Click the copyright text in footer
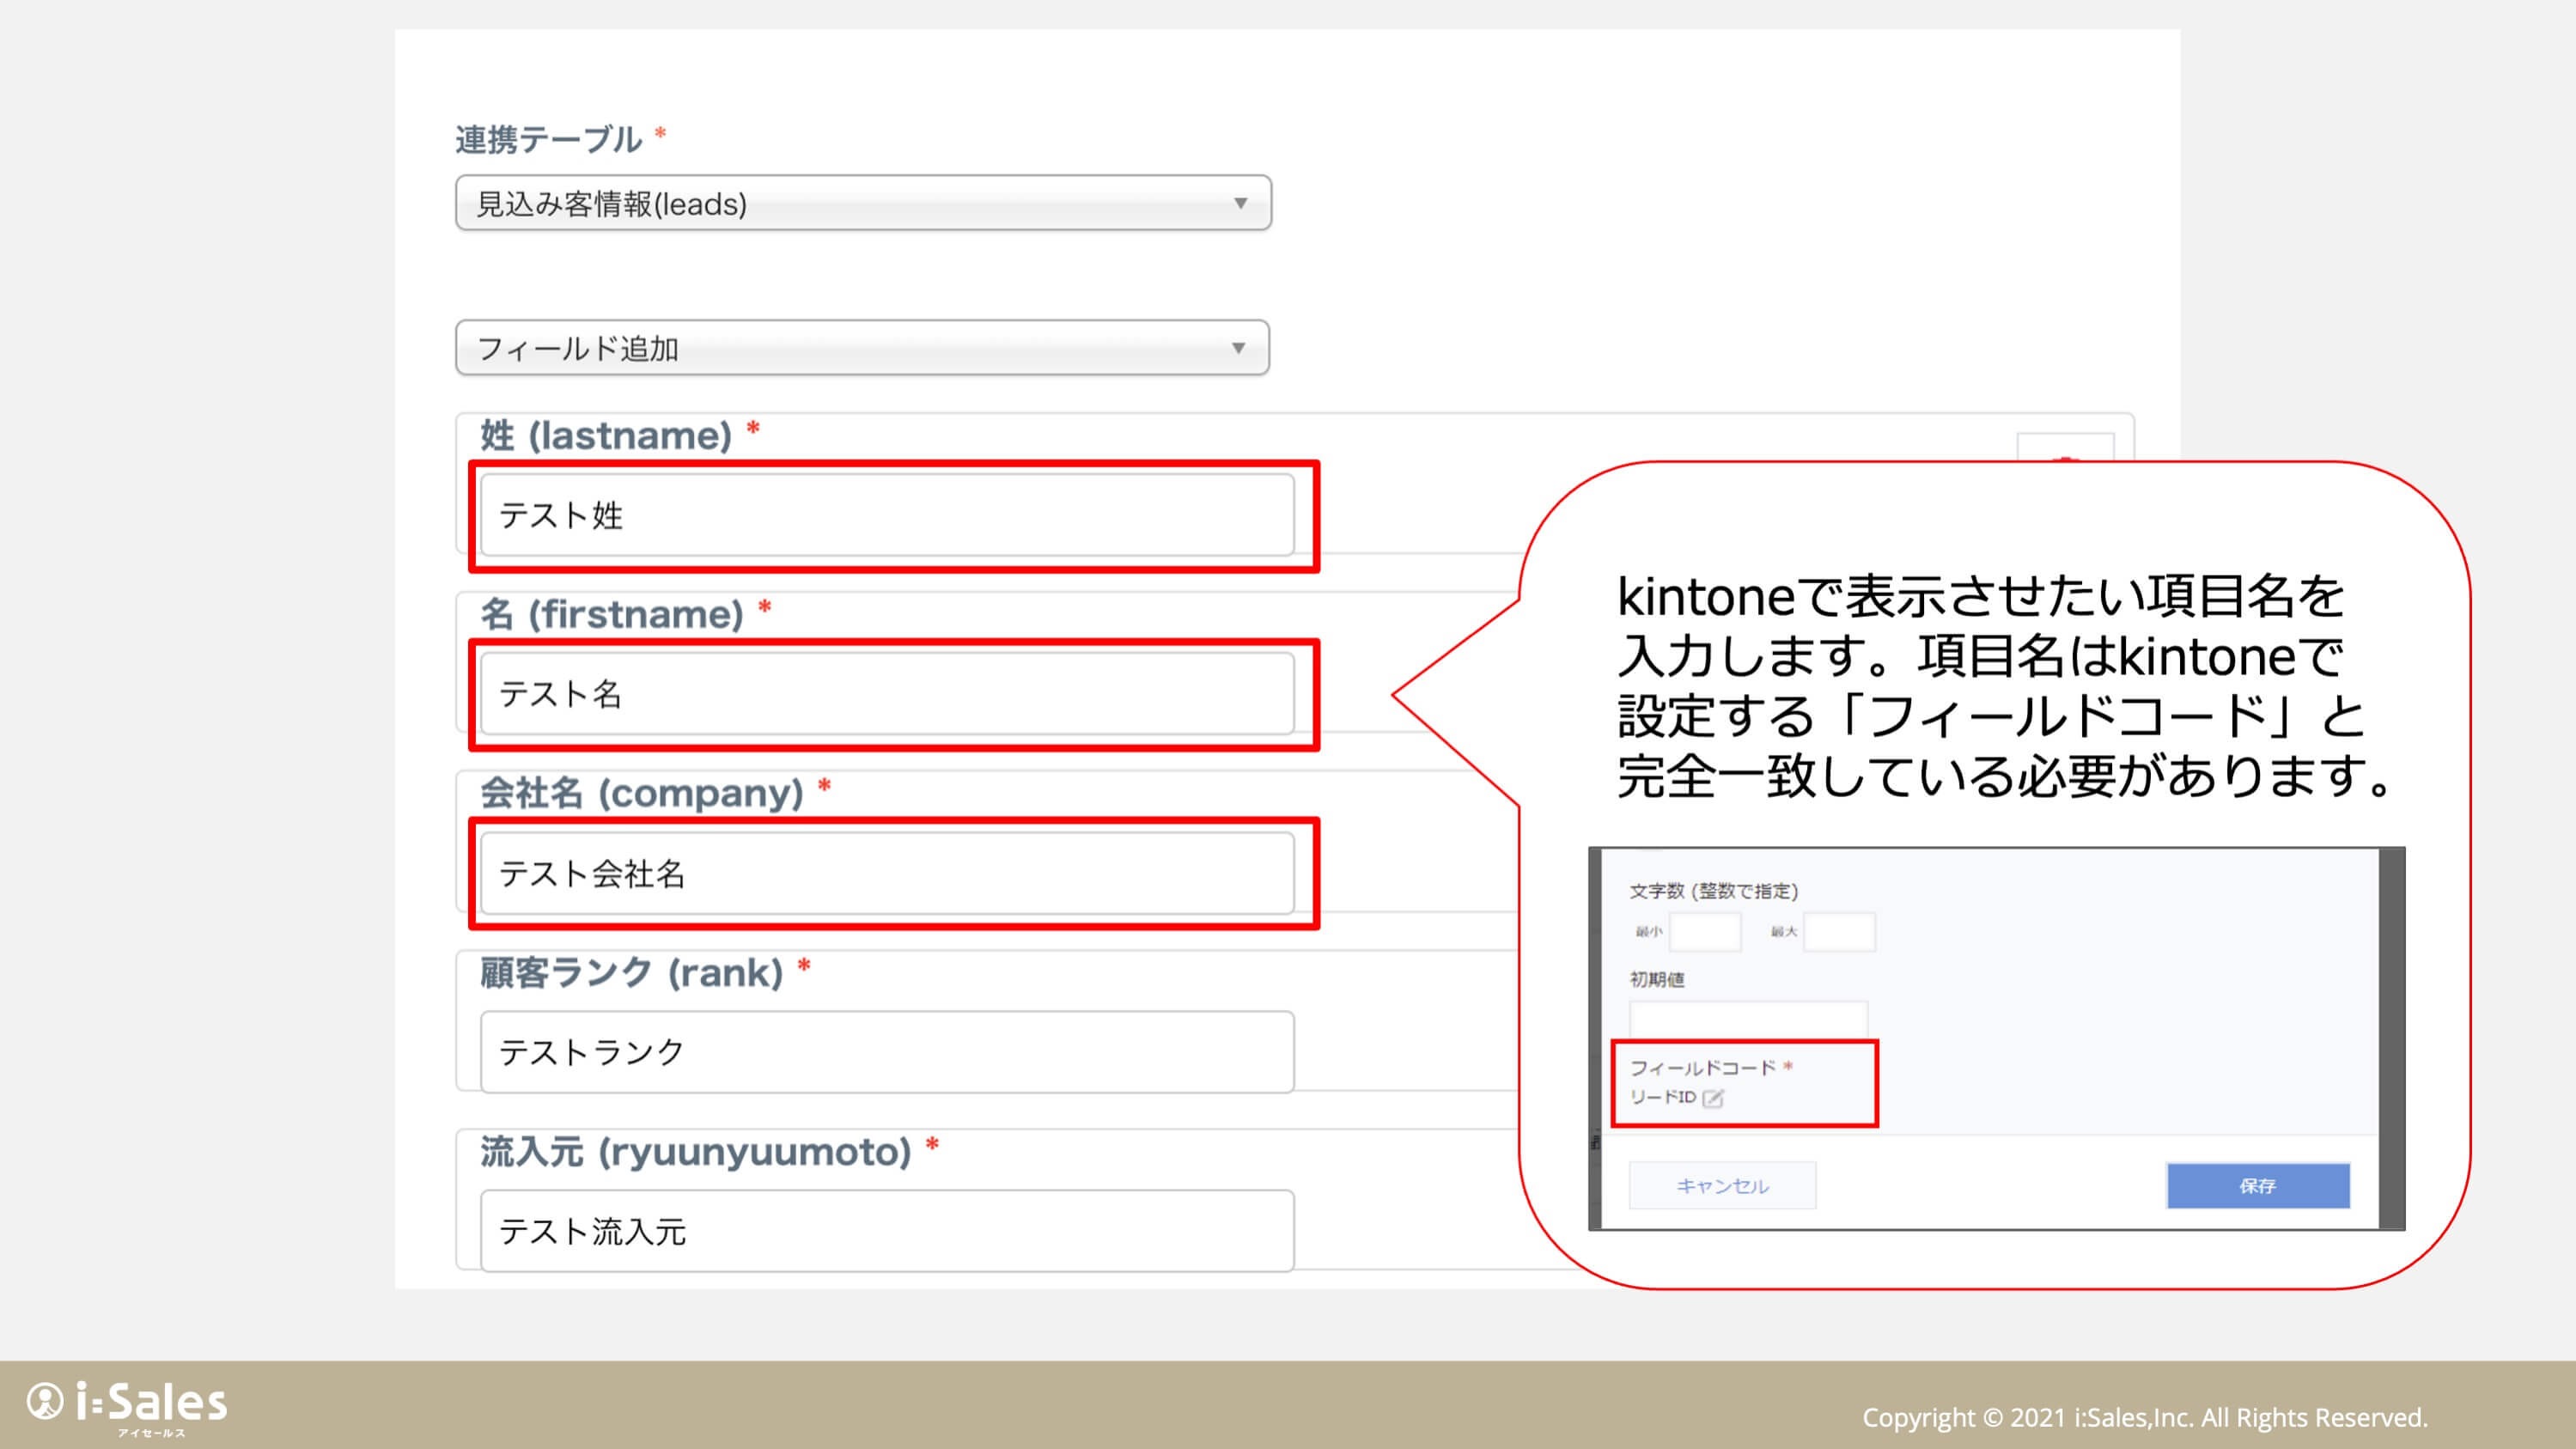Image resolution: width=2576 pixels, height=1449 pixels. [x=2144, y=1417]
